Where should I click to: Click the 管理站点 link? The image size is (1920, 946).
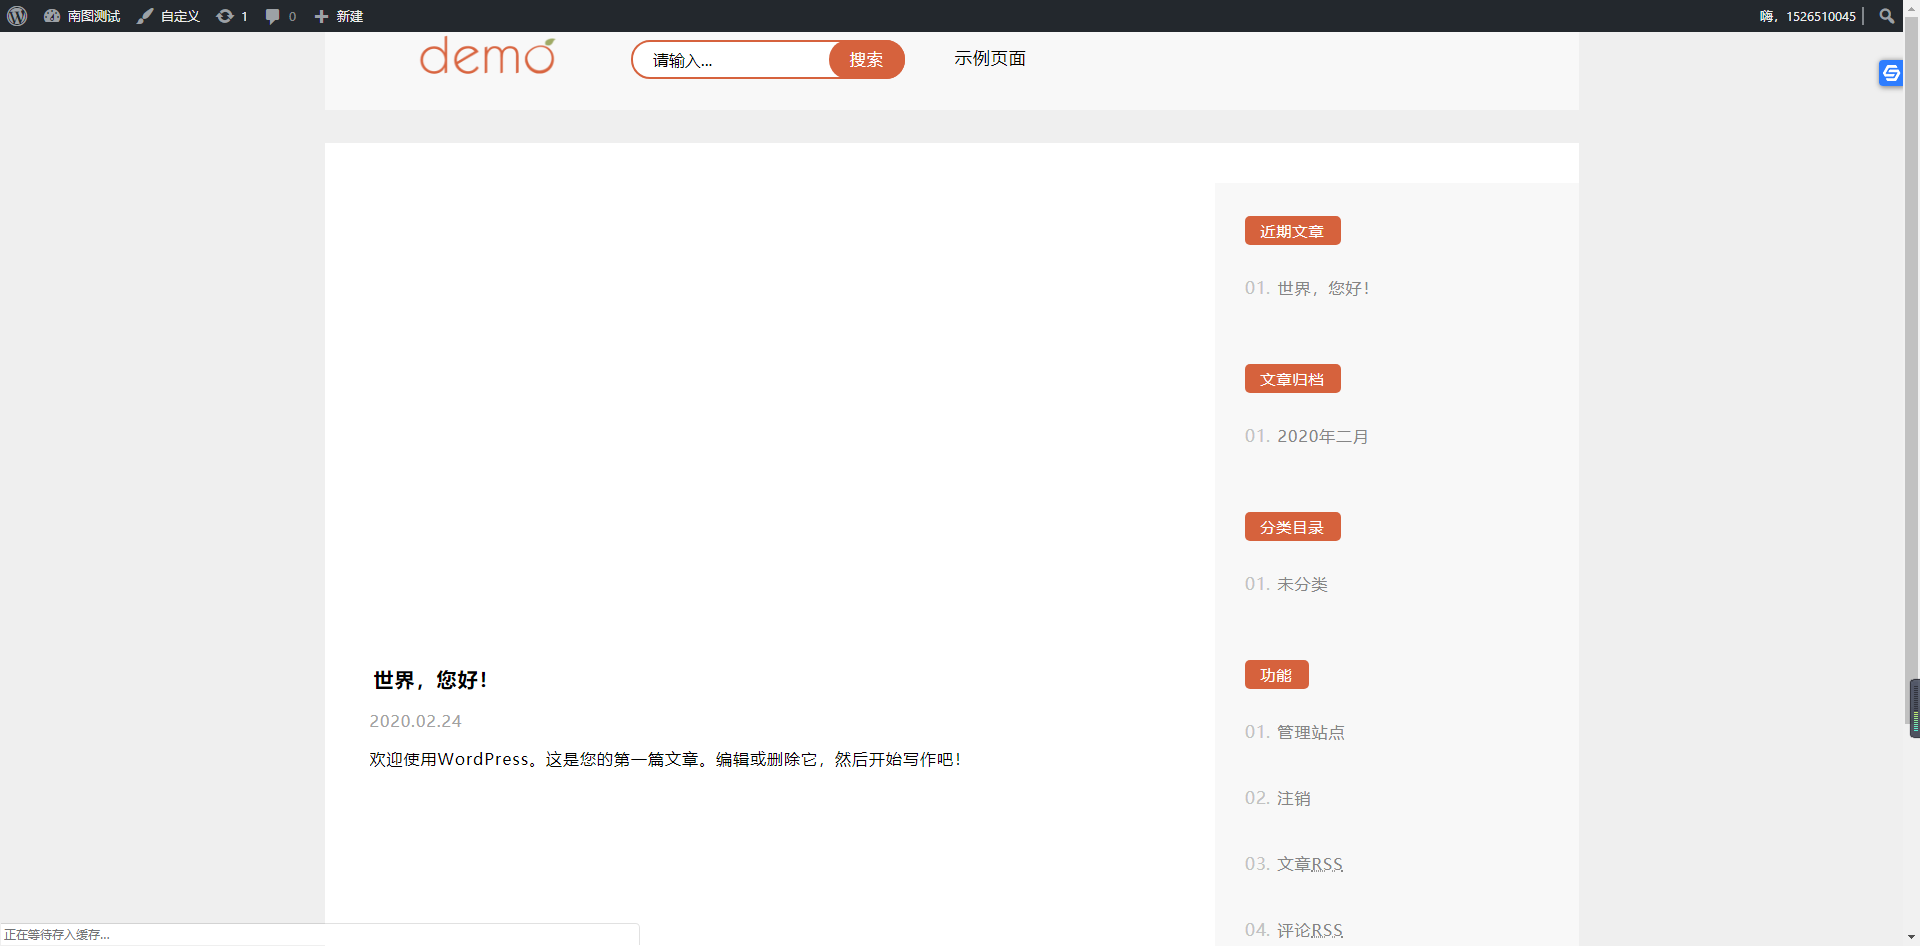(1310, 732)
